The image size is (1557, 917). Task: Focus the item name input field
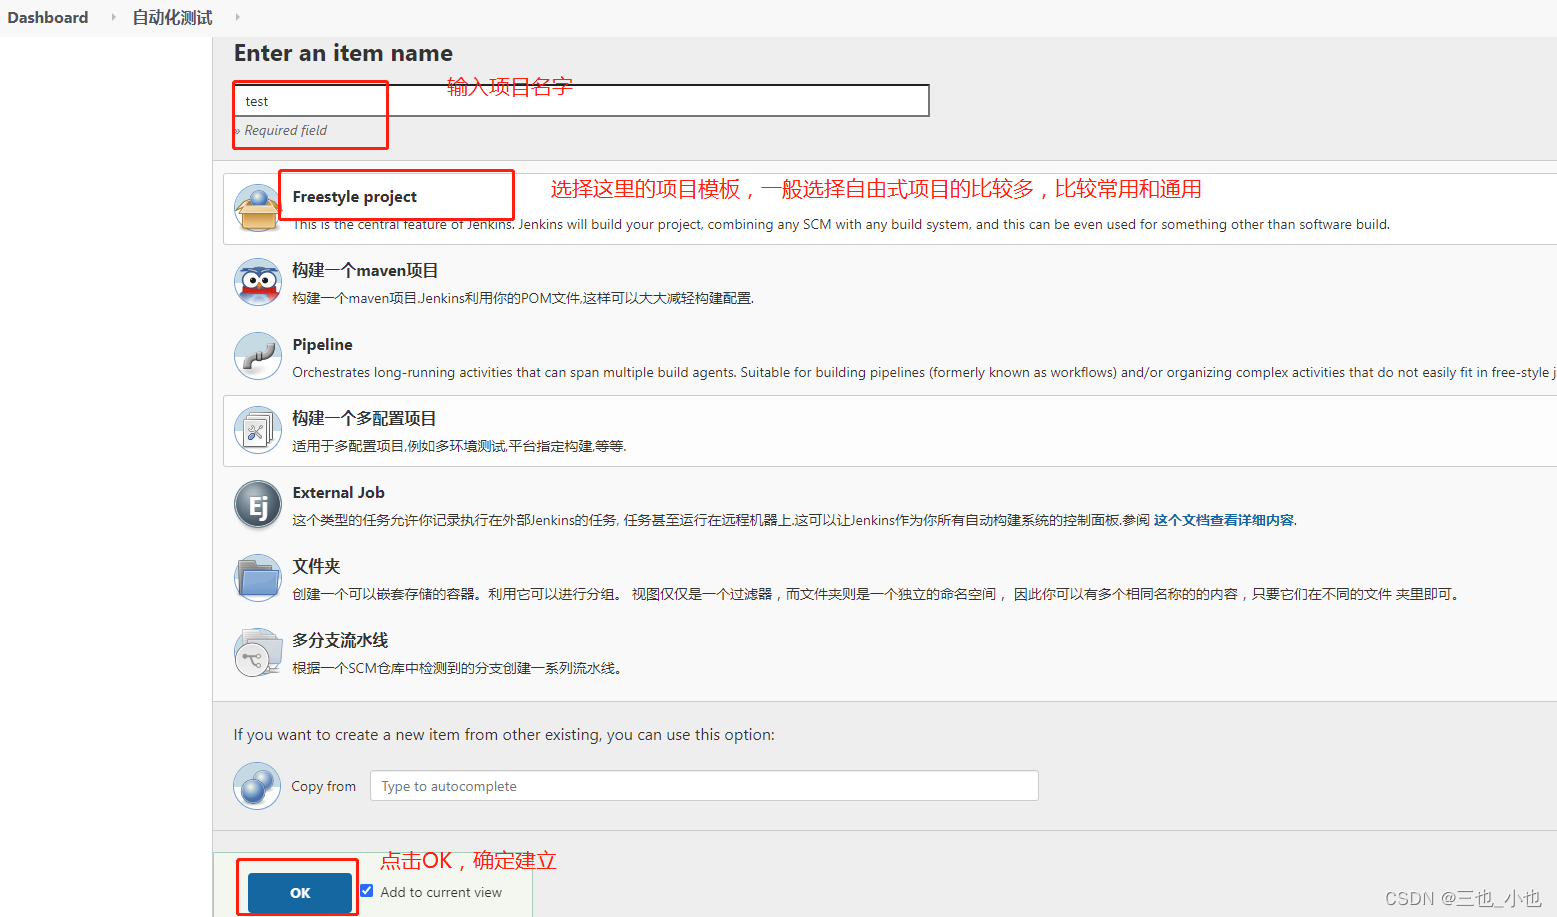point(582,101)
